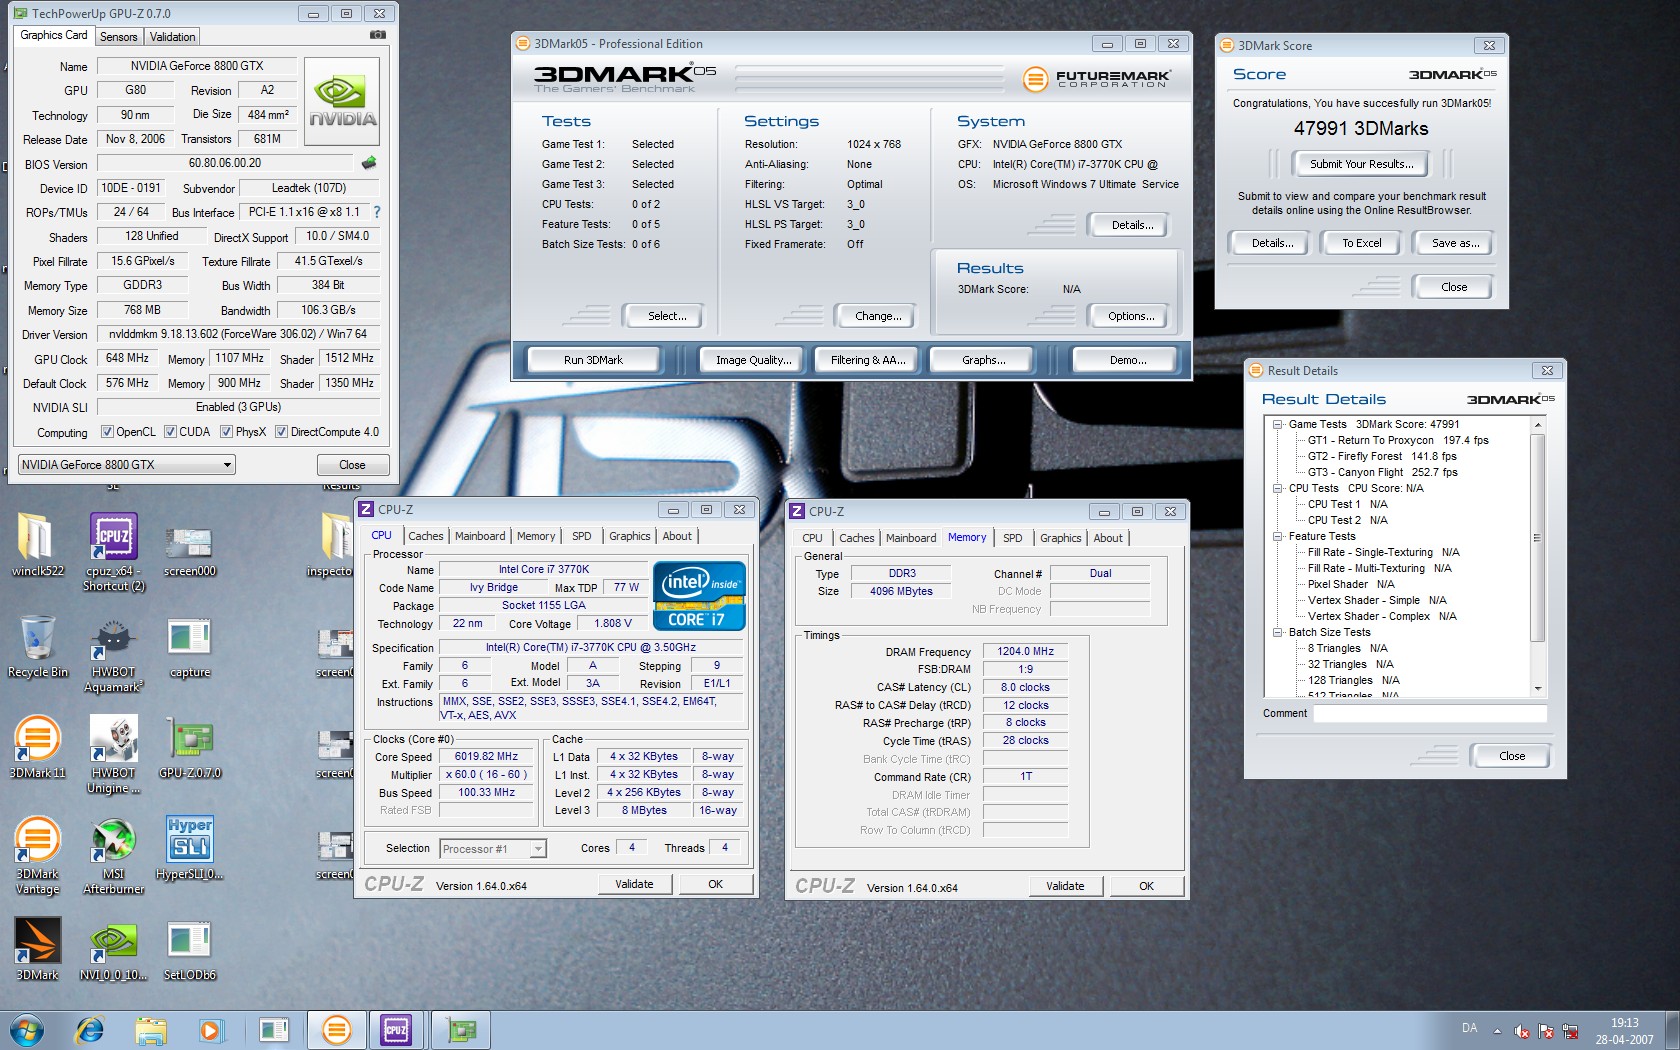Open cpuz_x64 Shortcut (2) desktop icon
This screenshot has height=1050, width=1680.
(x=114, y=552)
